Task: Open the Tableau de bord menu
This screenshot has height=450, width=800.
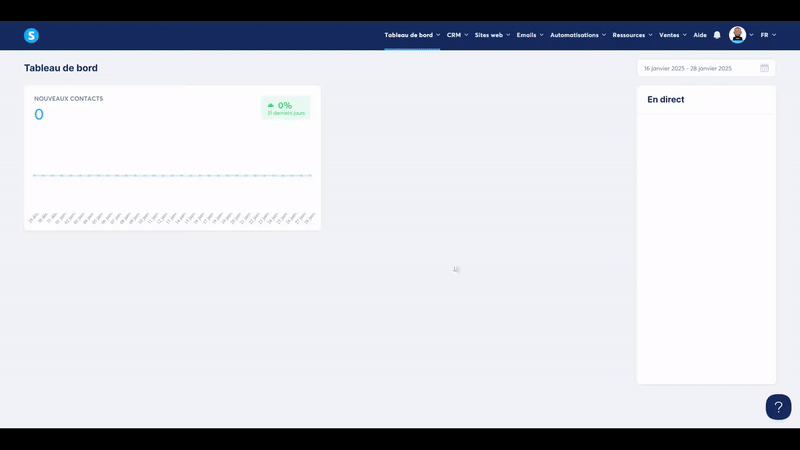Action: [412, 35]
